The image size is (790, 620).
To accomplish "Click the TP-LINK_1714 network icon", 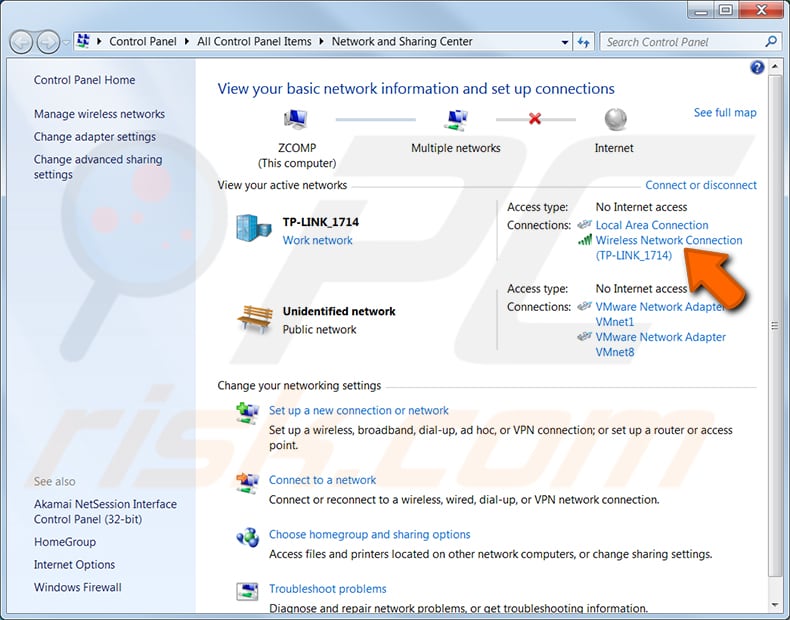I will (x=253, y=229).
